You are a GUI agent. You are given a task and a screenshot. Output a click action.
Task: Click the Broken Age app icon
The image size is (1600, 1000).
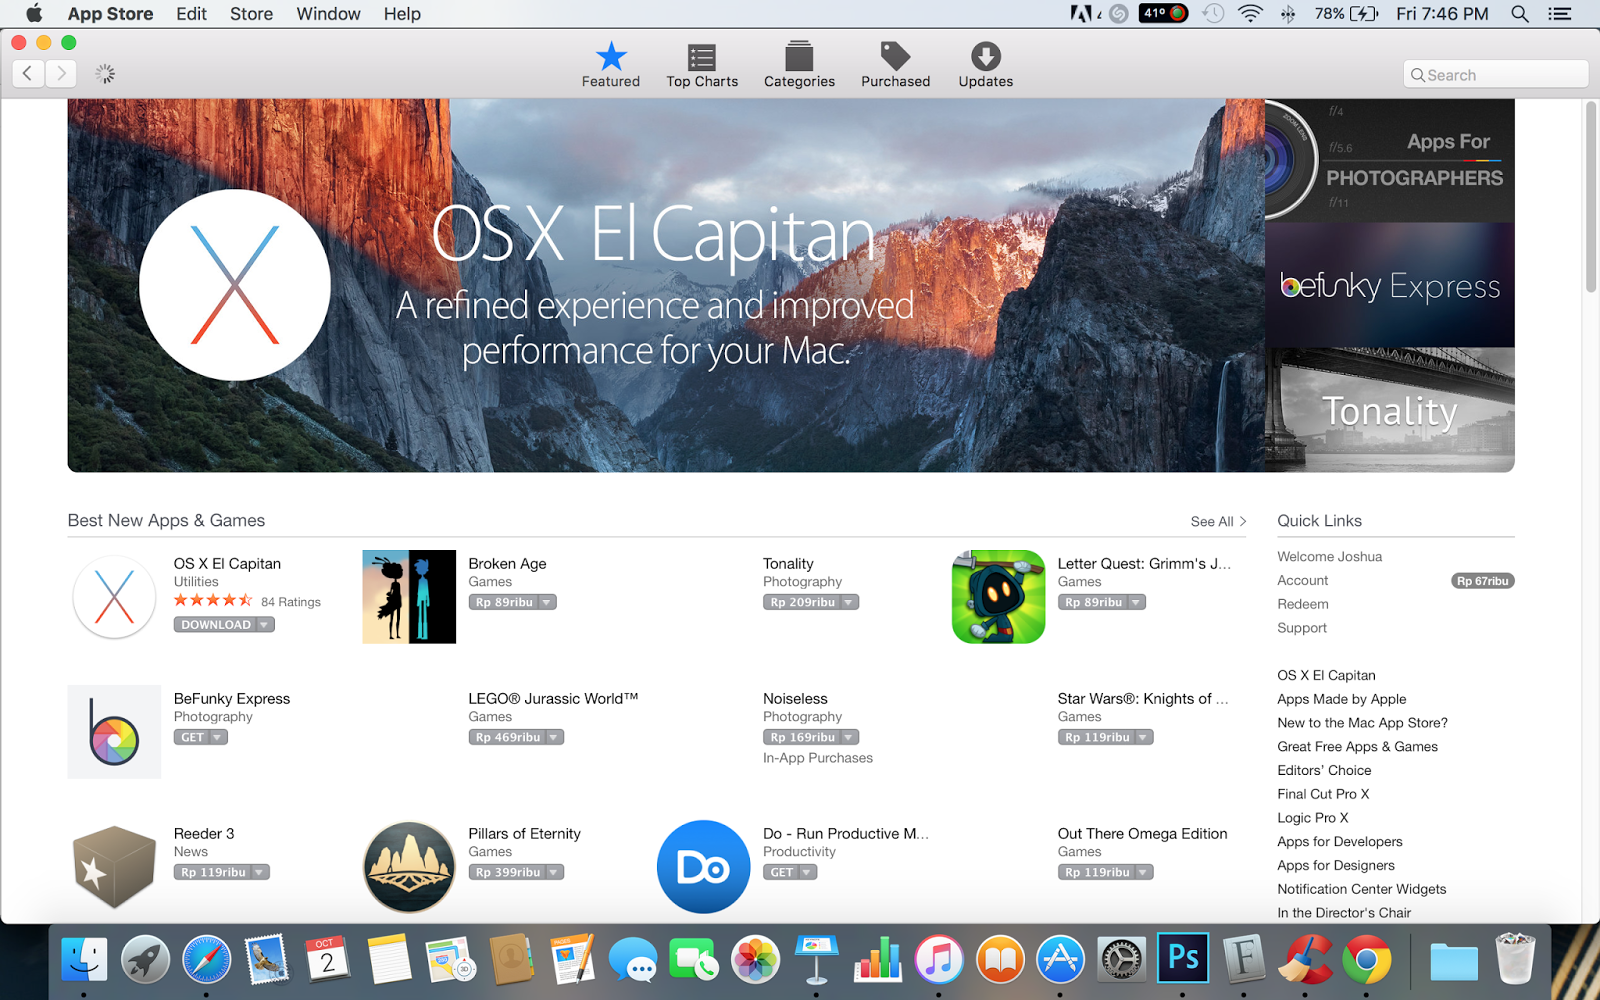[409, 597]
